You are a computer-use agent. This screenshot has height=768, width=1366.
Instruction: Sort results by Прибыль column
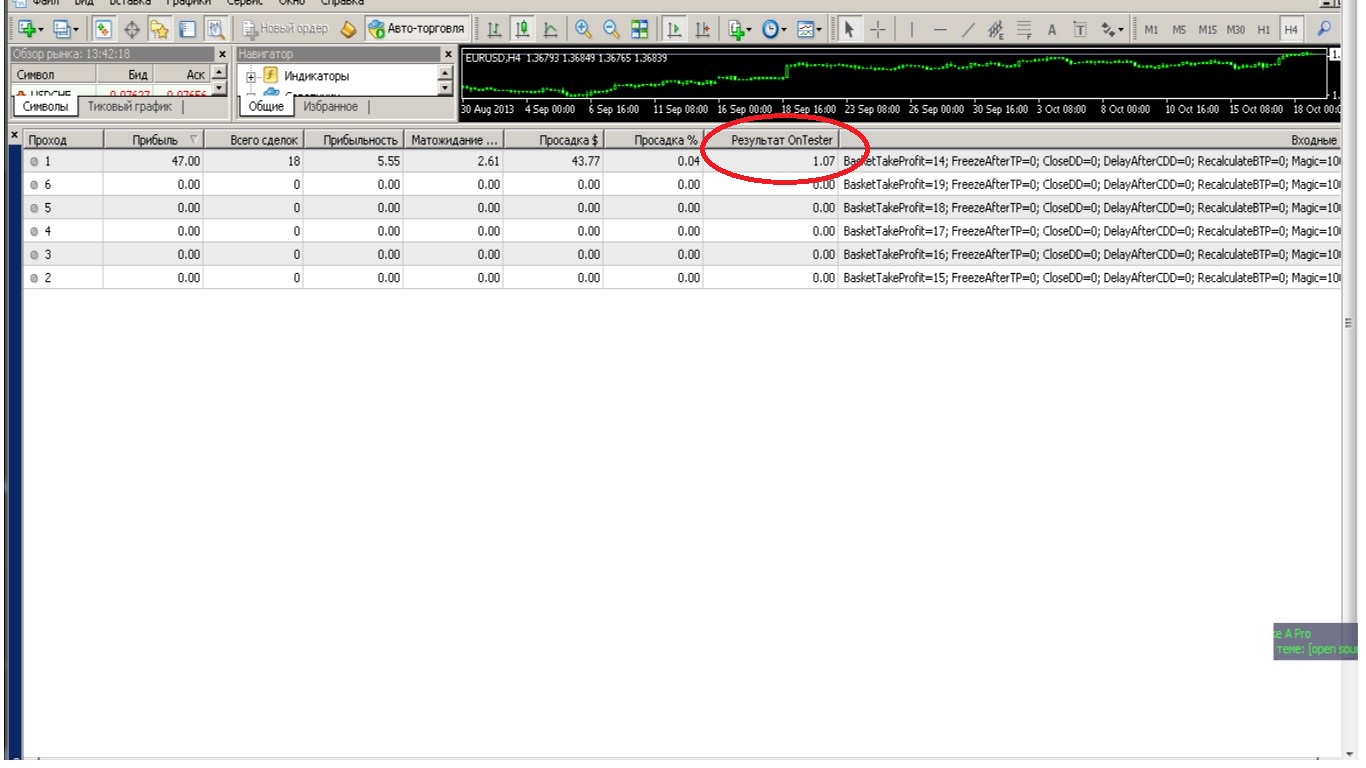(x=154, y=140)
